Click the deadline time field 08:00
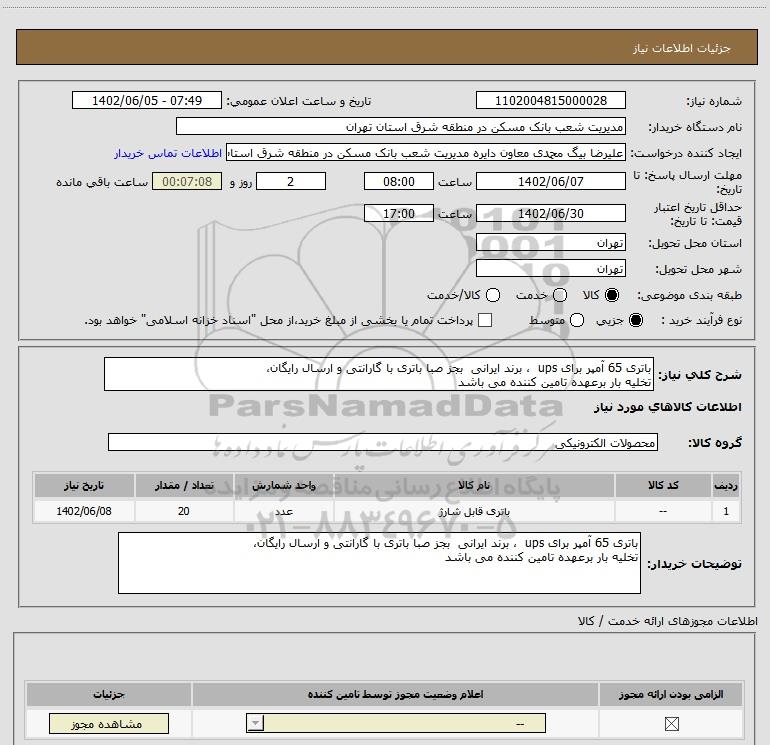Viewport: 770px width, 745px height. [x=399, y=181]
